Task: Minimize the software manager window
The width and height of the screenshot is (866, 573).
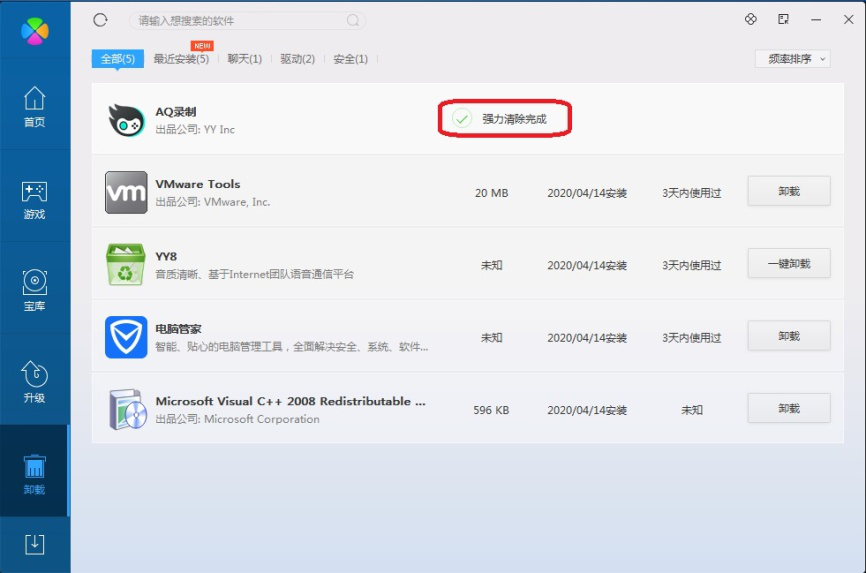Action: [816, 20]
